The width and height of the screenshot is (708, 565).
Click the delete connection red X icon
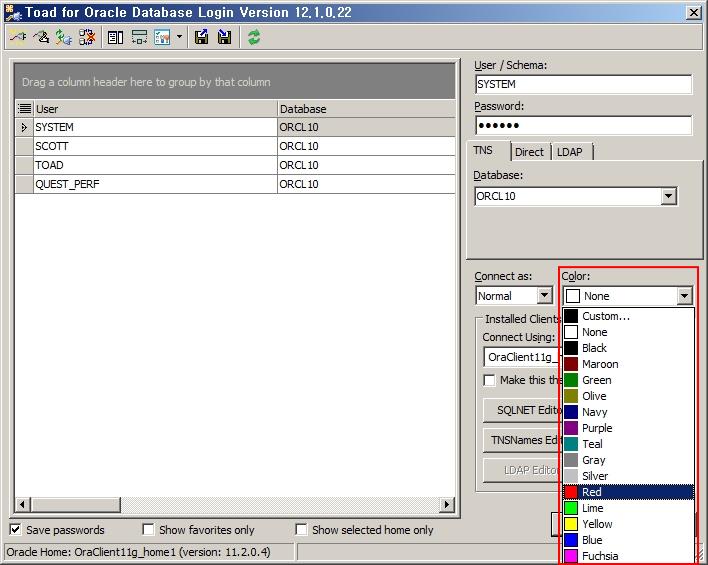pyautogui.click(x=86, y=37)
